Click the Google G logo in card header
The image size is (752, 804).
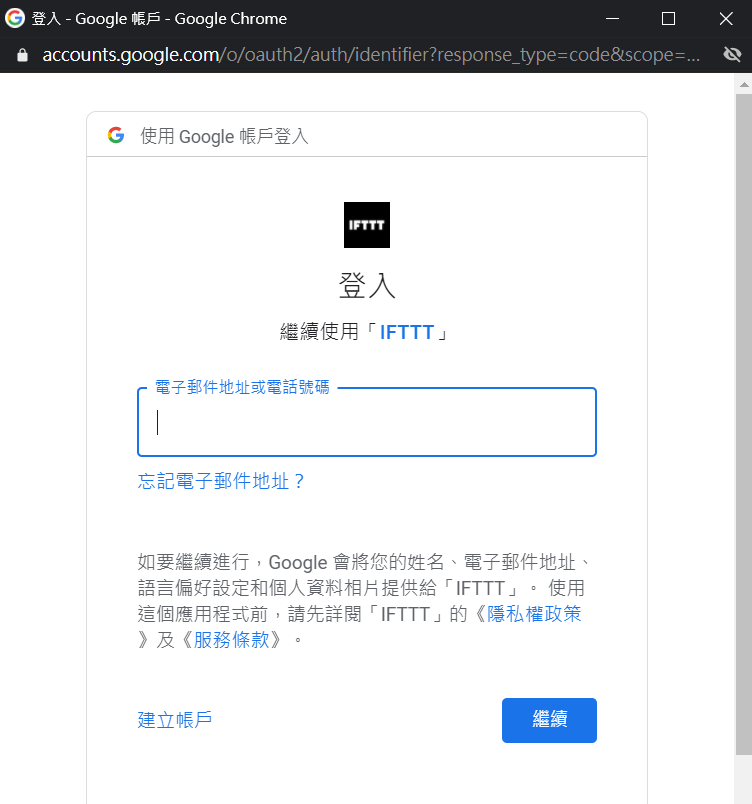(x=116, y=135)
